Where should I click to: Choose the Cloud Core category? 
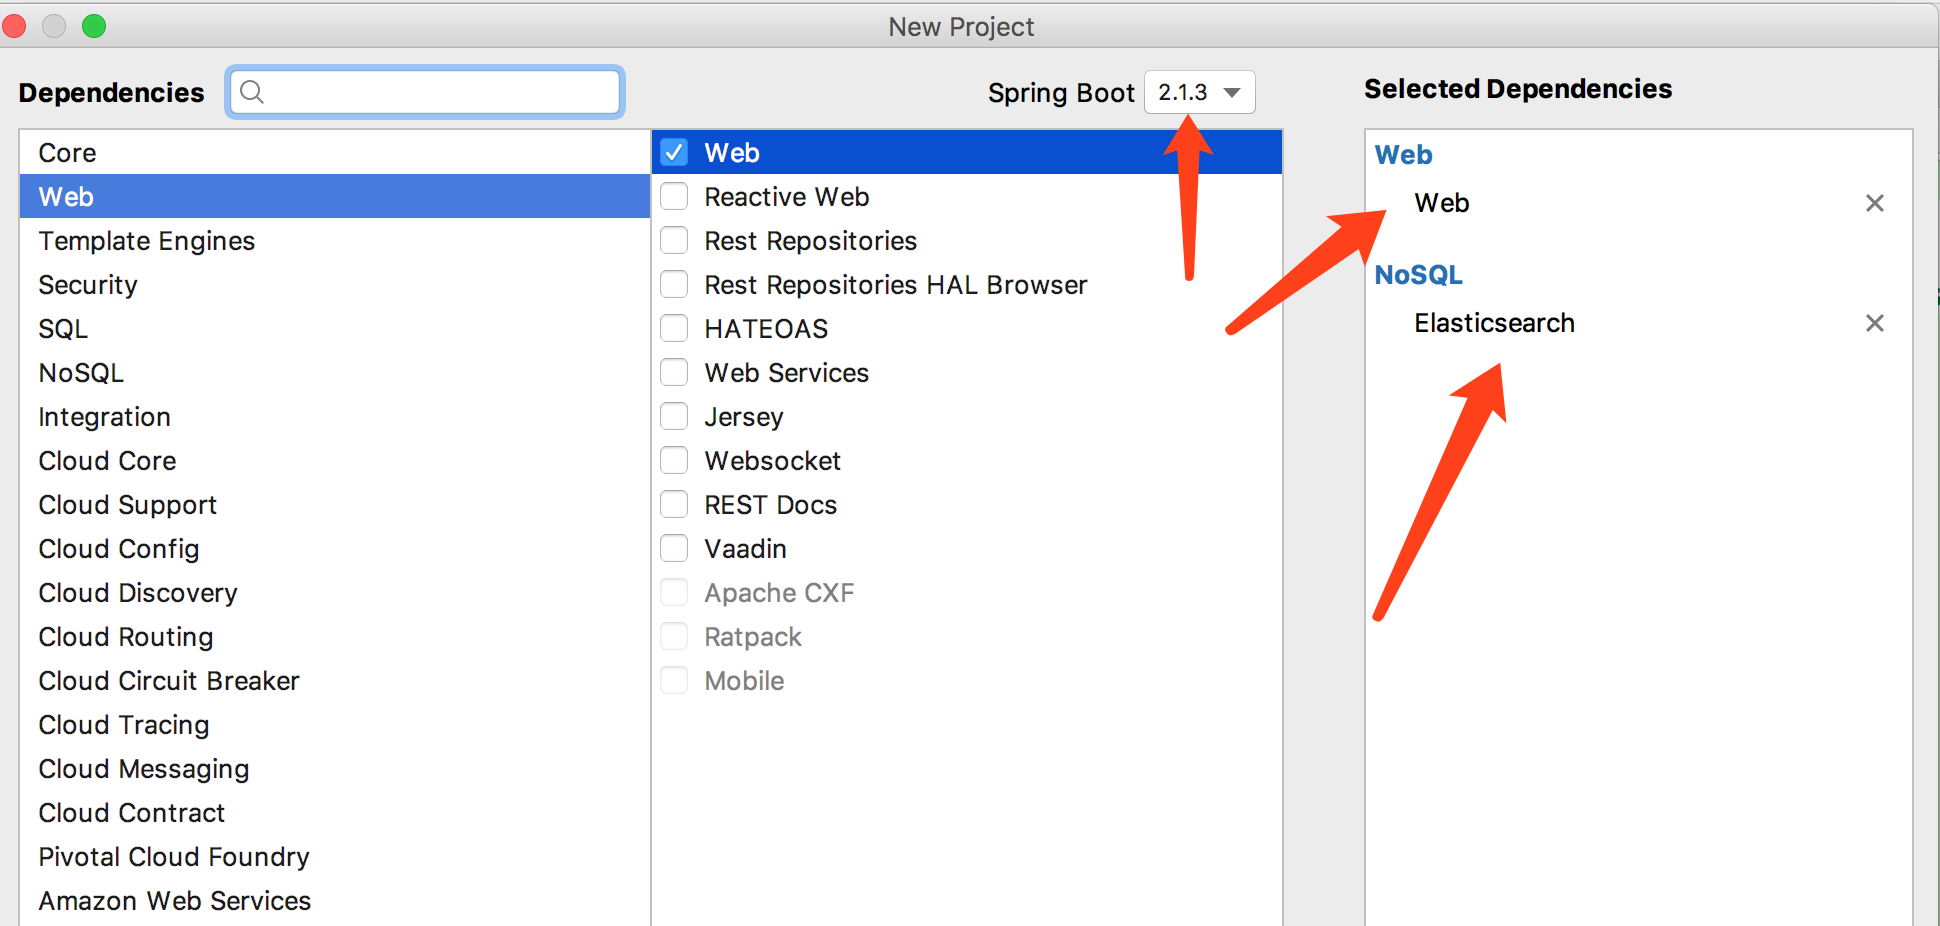point(335,460)
